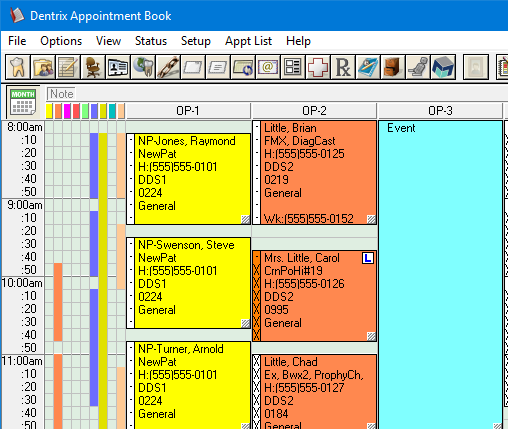Open Office Manager desk chair icon

coord(93,67)
